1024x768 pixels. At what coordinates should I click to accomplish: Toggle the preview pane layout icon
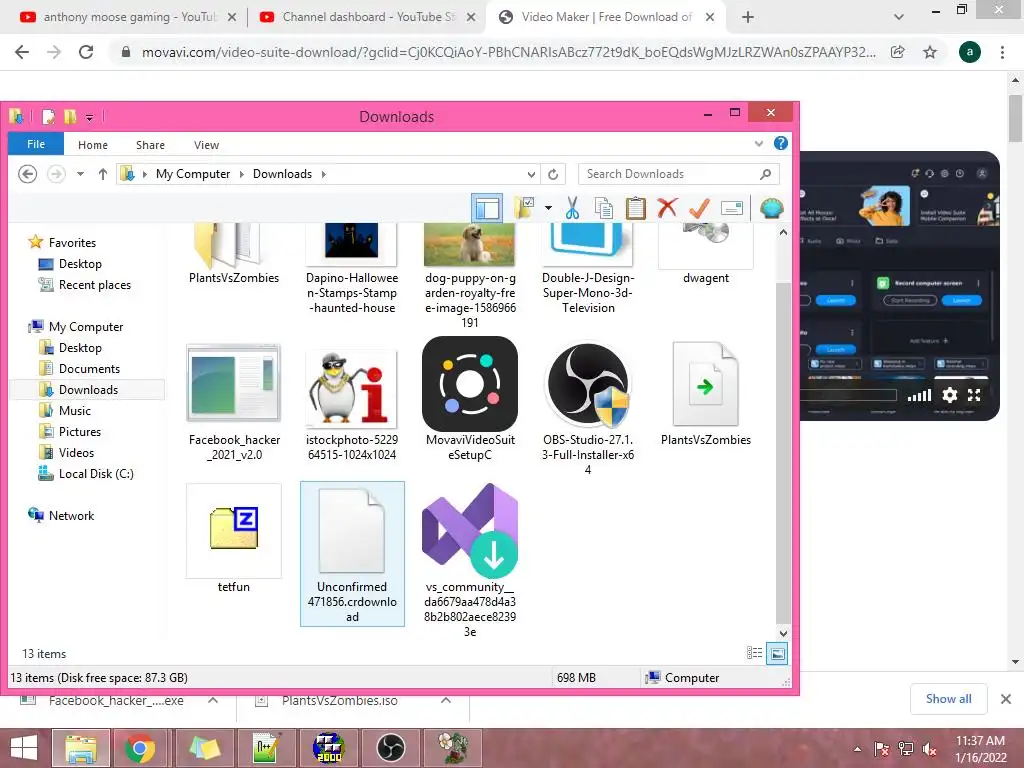pos(487,208)
